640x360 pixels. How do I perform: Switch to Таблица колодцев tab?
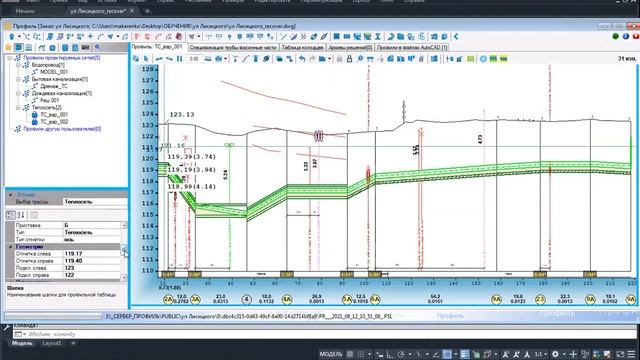[302, 48]
